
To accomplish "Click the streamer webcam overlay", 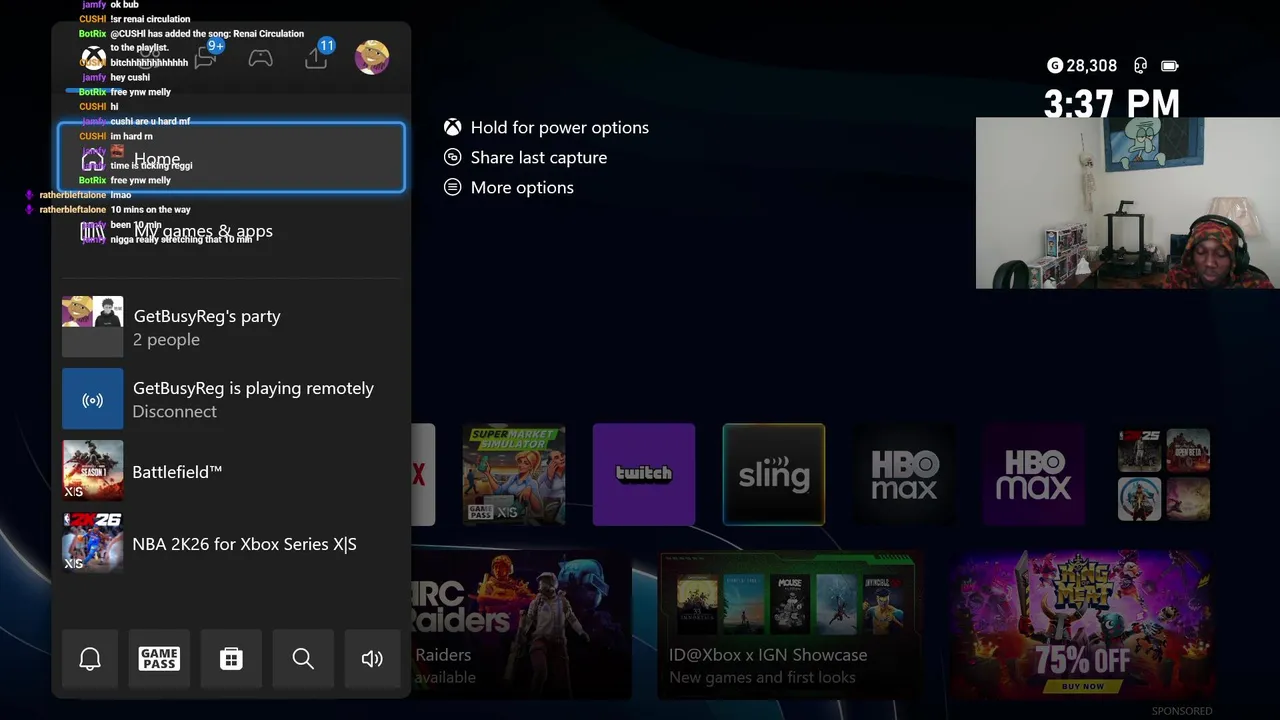I will 1128,203.
